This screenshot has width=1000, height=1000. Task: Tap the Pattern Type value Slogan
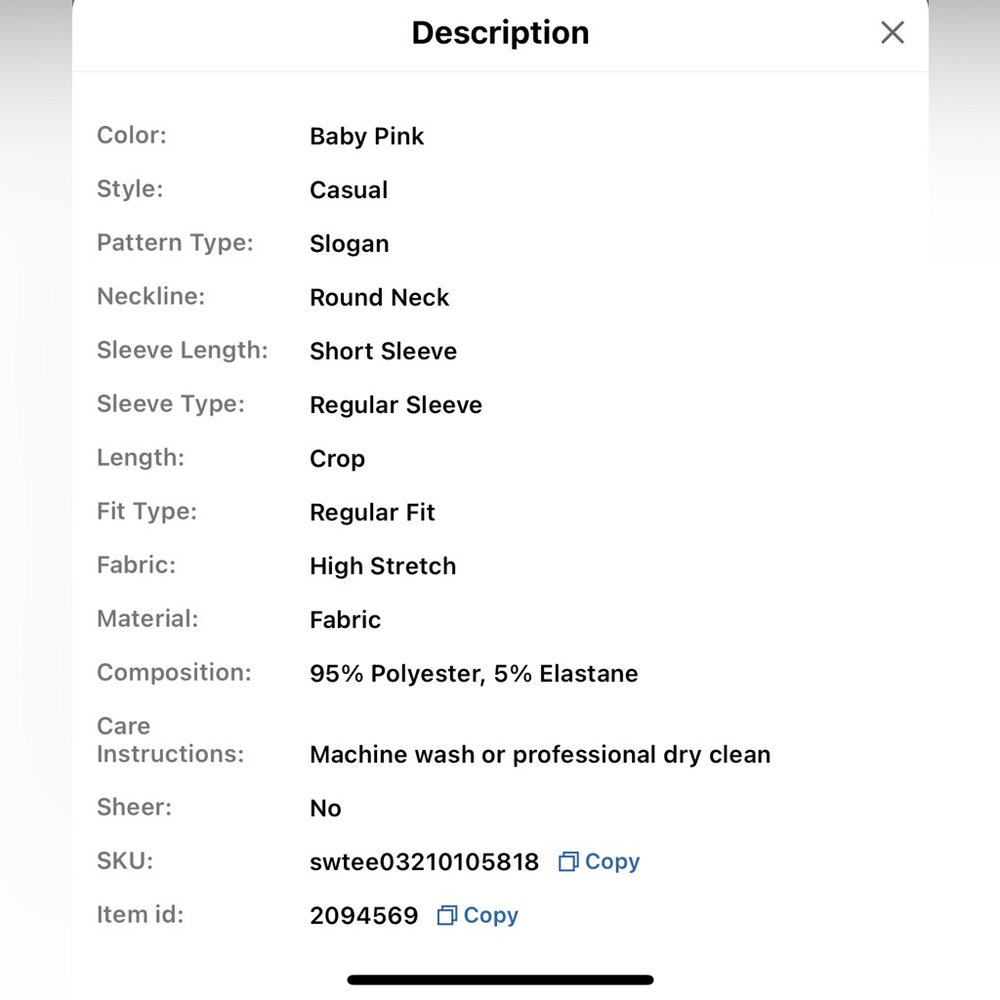[349, 244]
